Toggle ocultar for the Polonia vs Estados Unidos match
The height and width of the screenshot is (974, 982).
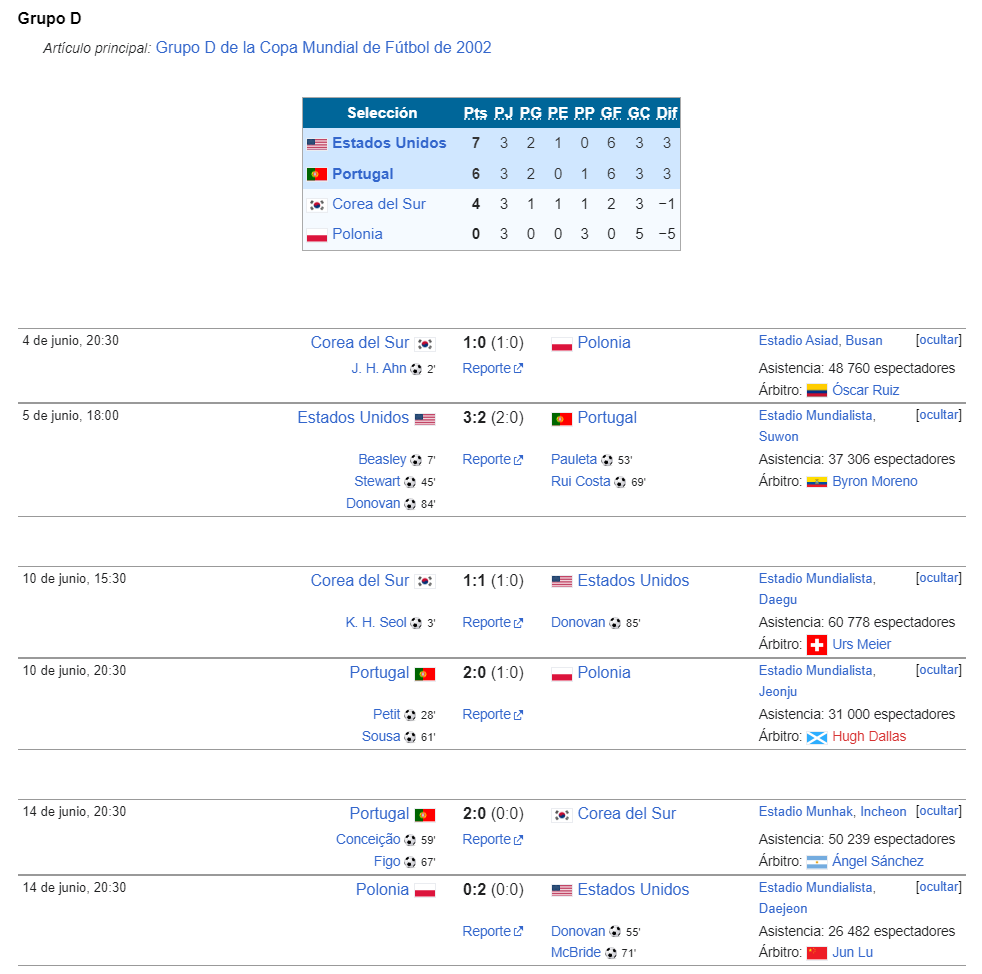coord(938,887)
